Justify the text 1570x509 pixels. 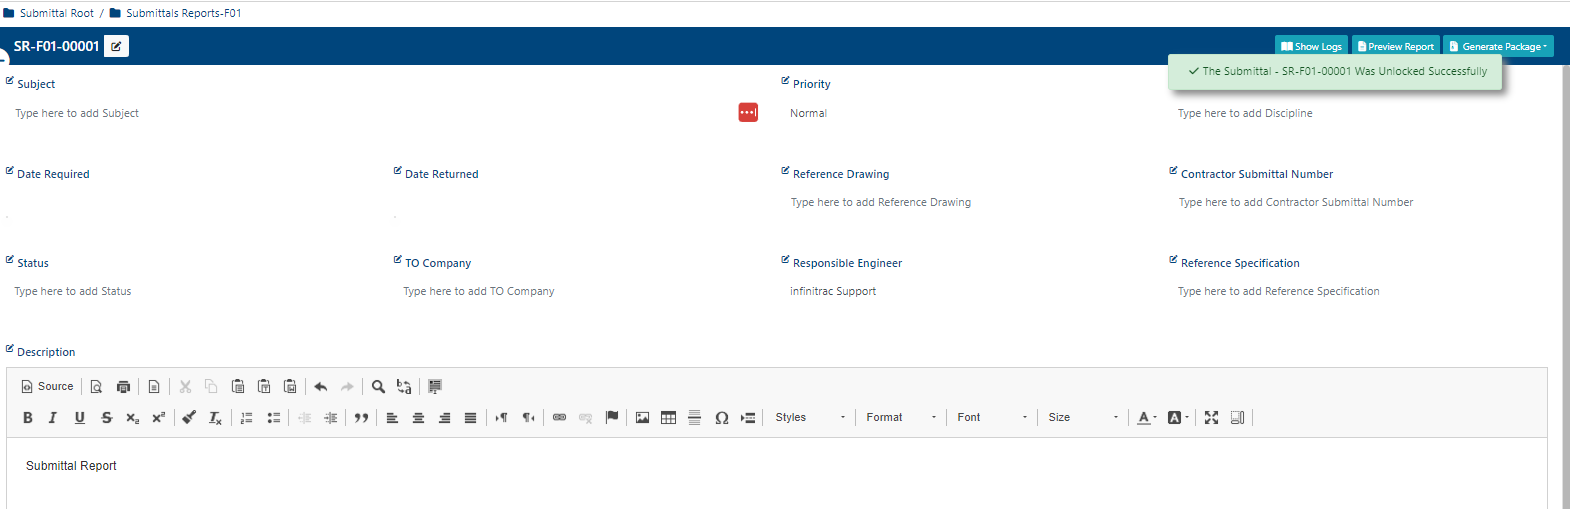coord(470,418)
